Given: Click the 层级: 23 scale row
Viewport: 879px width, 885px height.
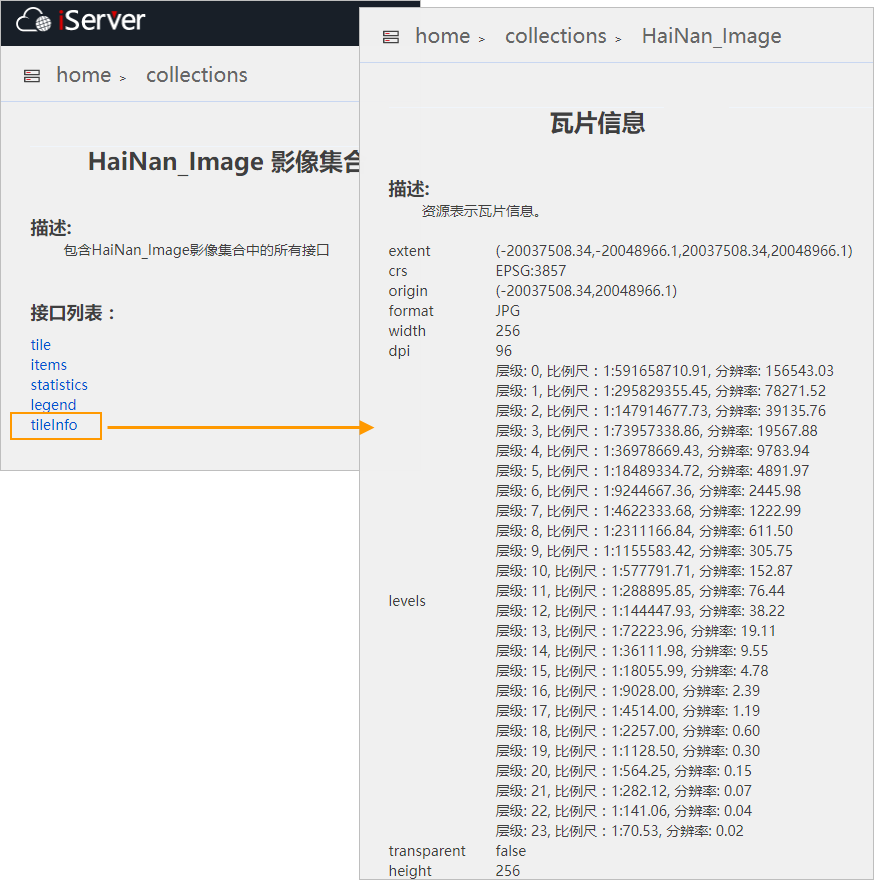Looking at the screenshot, I should [x=619, y=831].
